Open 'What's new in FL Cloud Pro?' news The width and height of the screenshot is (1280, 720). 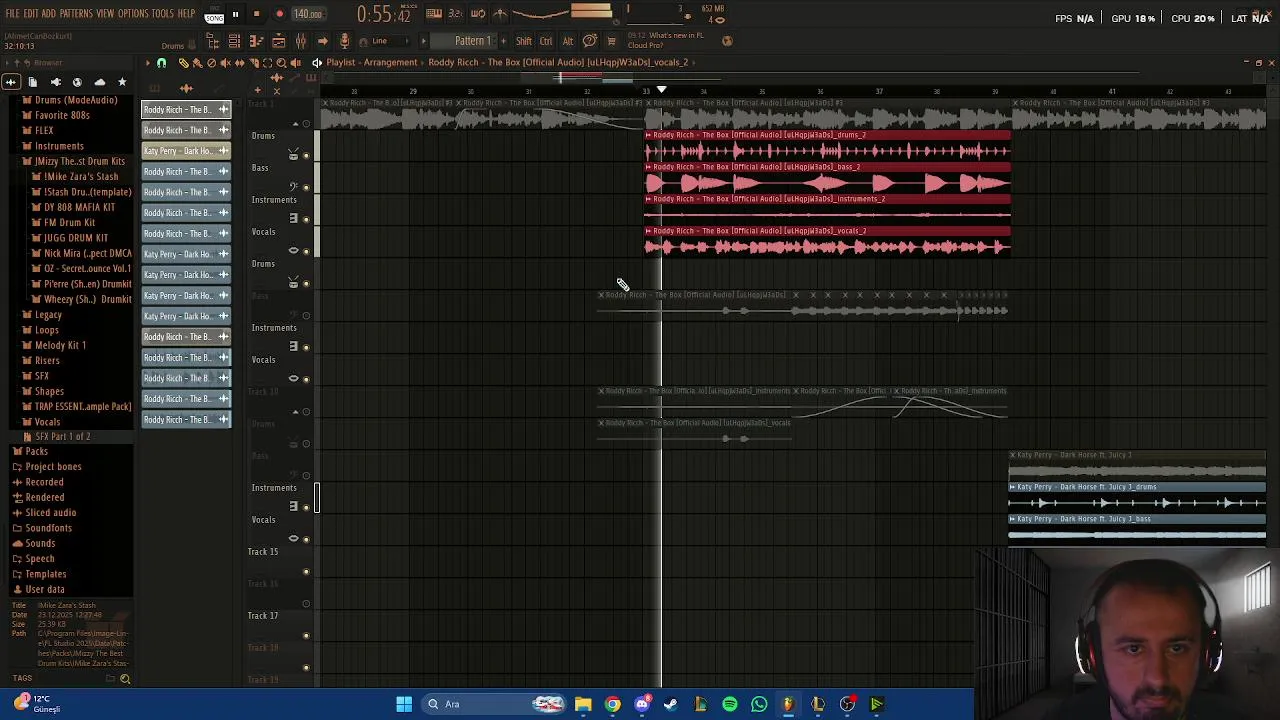pos(665,40)
